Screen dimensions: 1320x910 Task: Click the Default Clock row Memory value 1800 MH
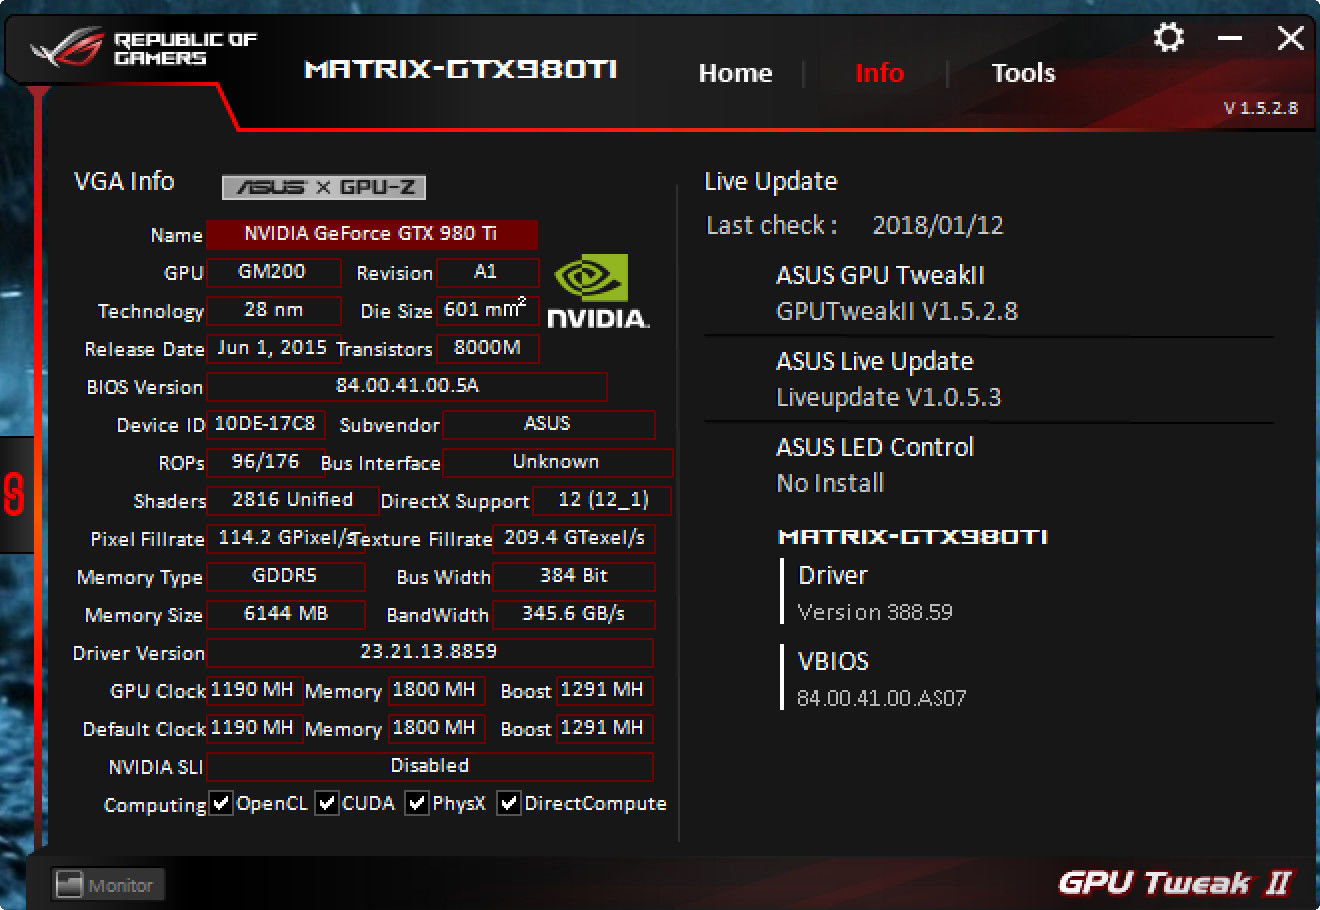click(x=435, y=728)
